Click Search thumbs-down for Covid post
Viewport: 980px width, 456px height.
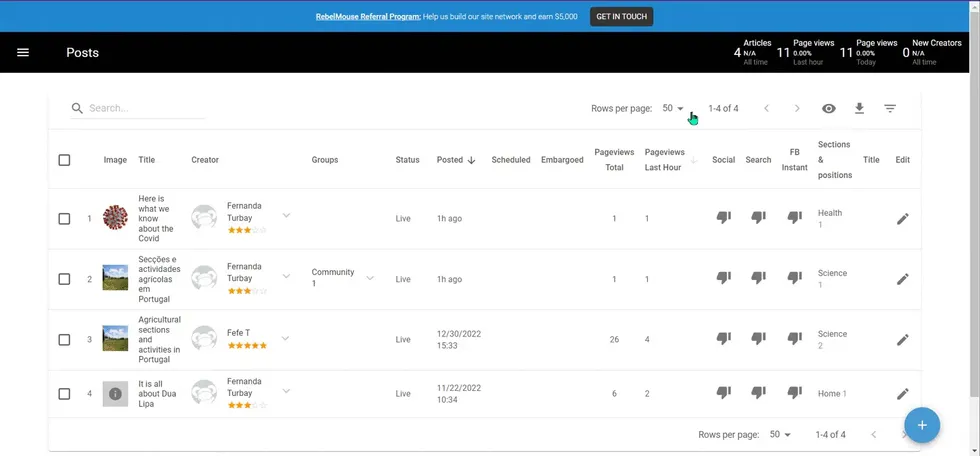point(758,218)
